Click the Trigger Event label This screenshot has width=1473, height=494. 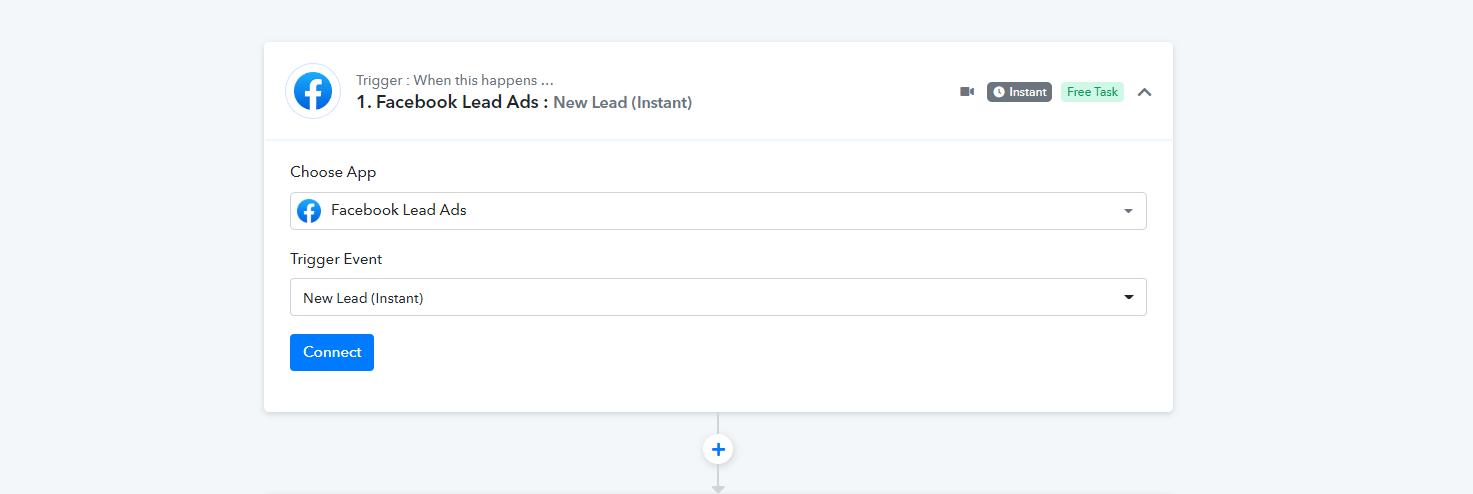click(336, 259)
